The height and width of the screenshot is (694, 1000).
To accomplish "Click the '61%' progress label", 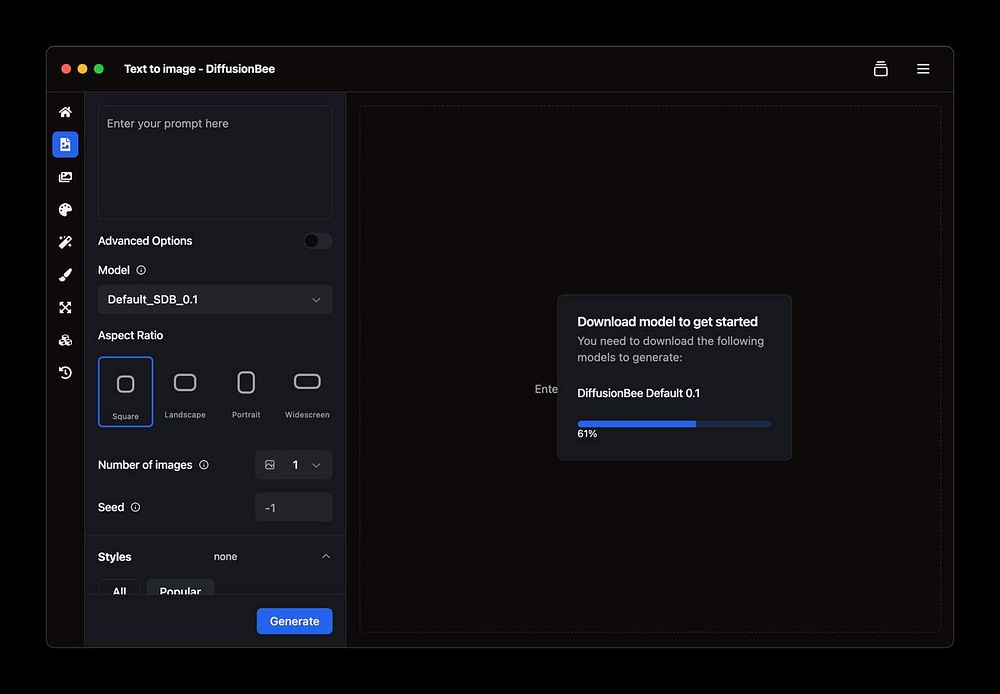I will [x=587, y=434].
